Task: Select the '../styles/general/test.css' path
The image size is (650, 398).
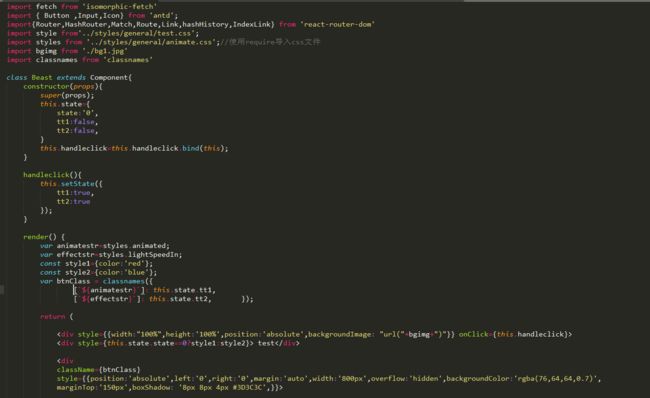Action: click(x=136, y=33)
